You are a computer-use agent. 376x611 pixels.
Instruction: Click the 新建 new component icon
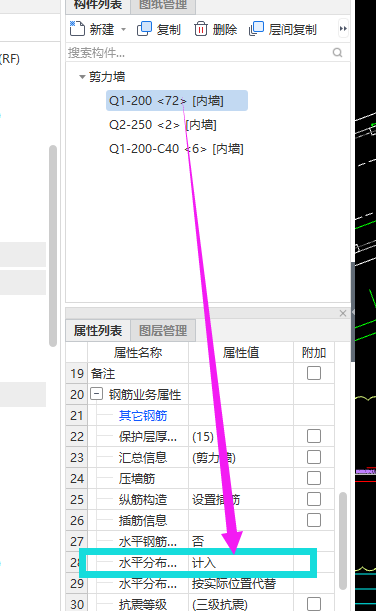click(77, 28)
